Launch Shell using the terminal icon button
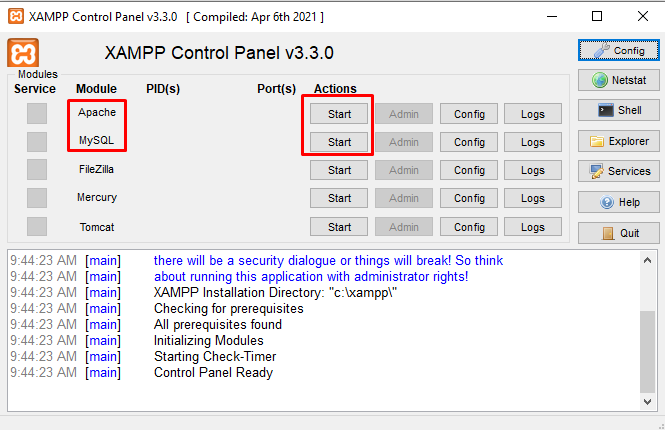 point(618,110)
